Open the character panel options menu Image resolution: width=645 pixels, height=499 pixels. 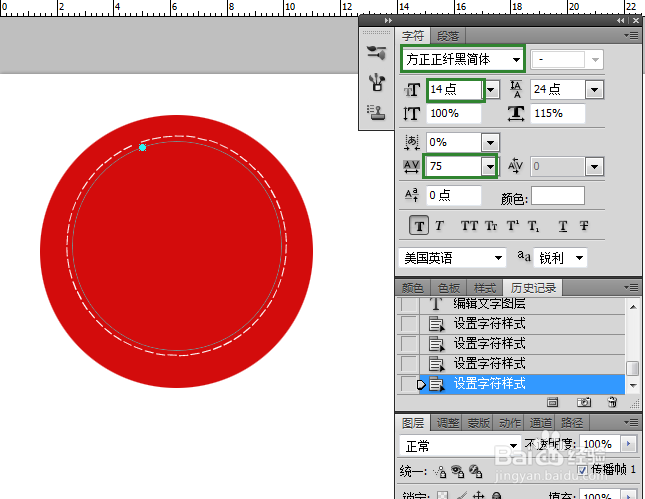click(x=631, y=36)
